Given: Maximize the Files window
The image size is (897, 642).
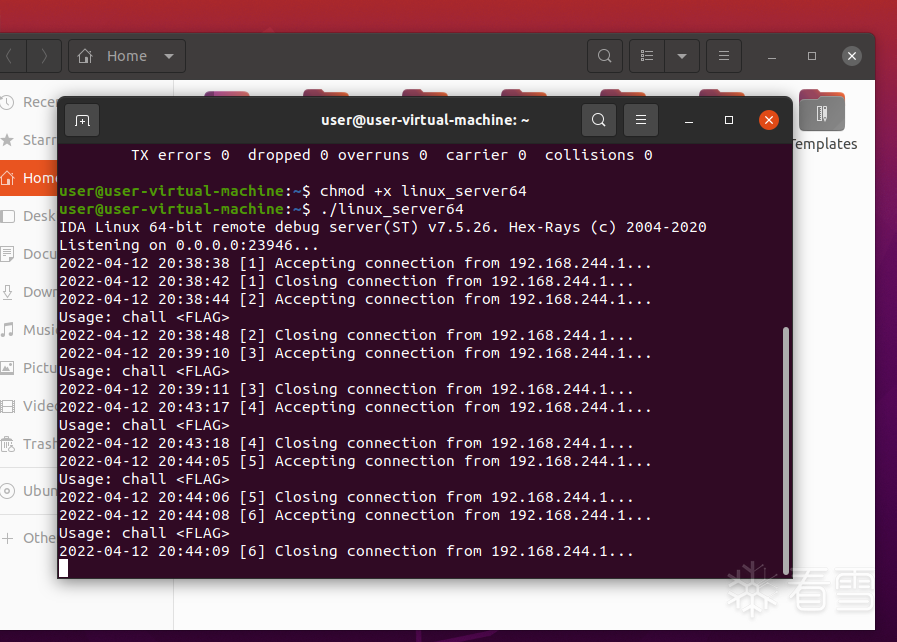Looking at the screenshot, I should [x=812, y=56].
